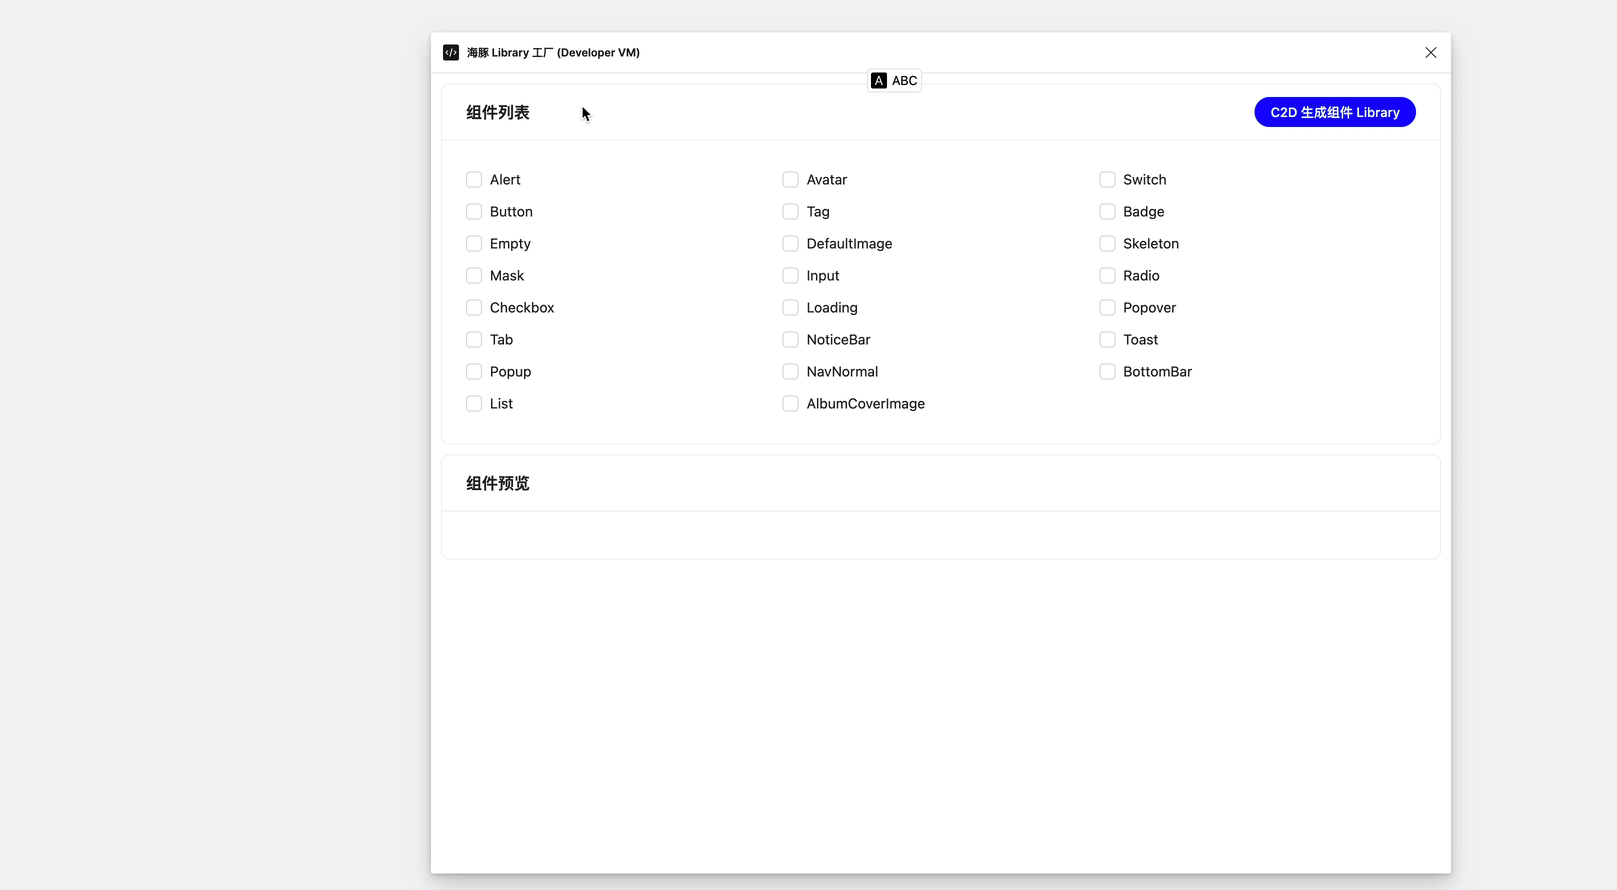Check the Input component checkbox
This screenshot has width=1617, height=890.
[x=790, y=276]
